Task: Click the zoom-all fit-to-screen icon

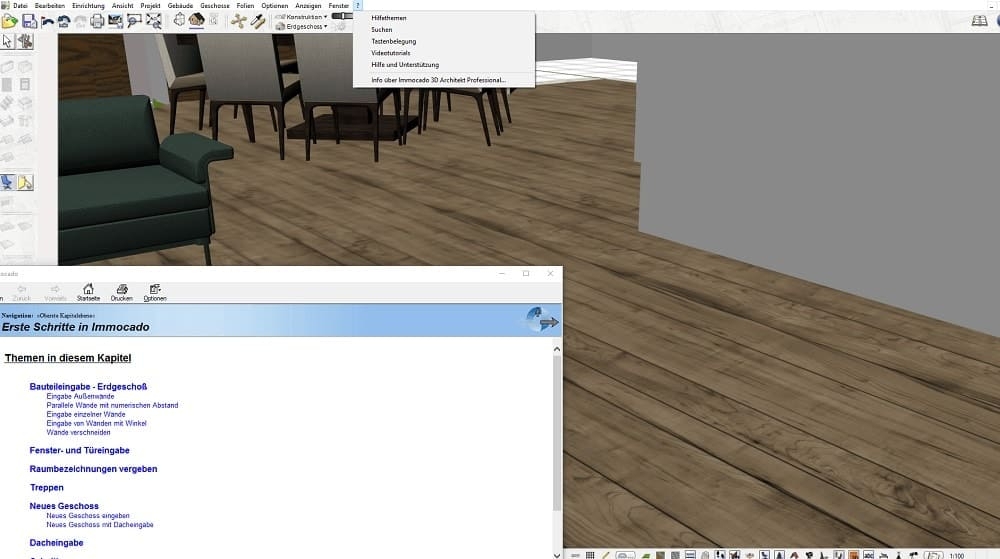Action: pos(154,21)
